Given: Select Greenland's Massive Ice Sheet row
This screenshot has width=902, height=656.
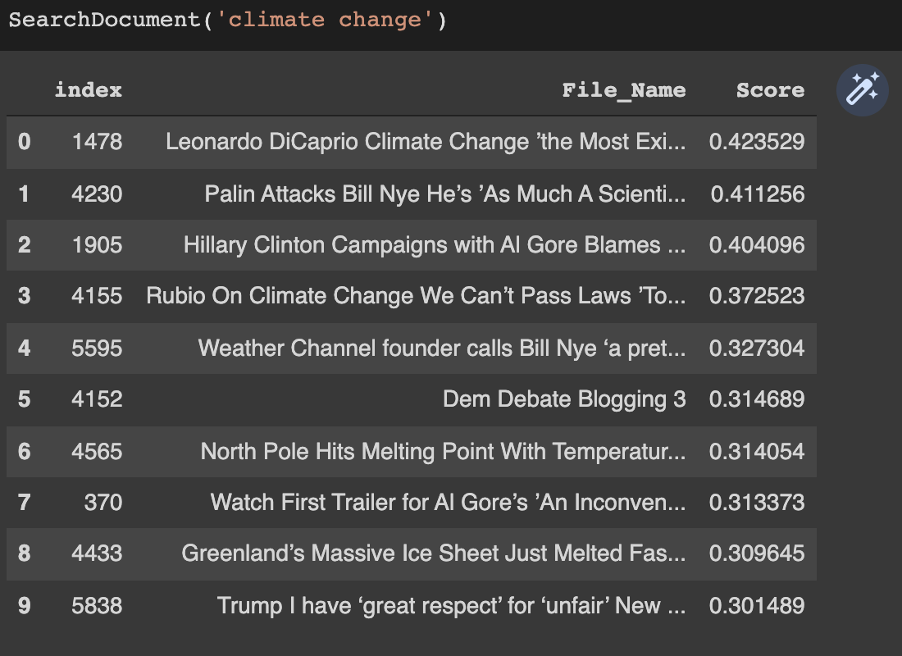Looking at the screenshot, I should [x=433, y=553].
